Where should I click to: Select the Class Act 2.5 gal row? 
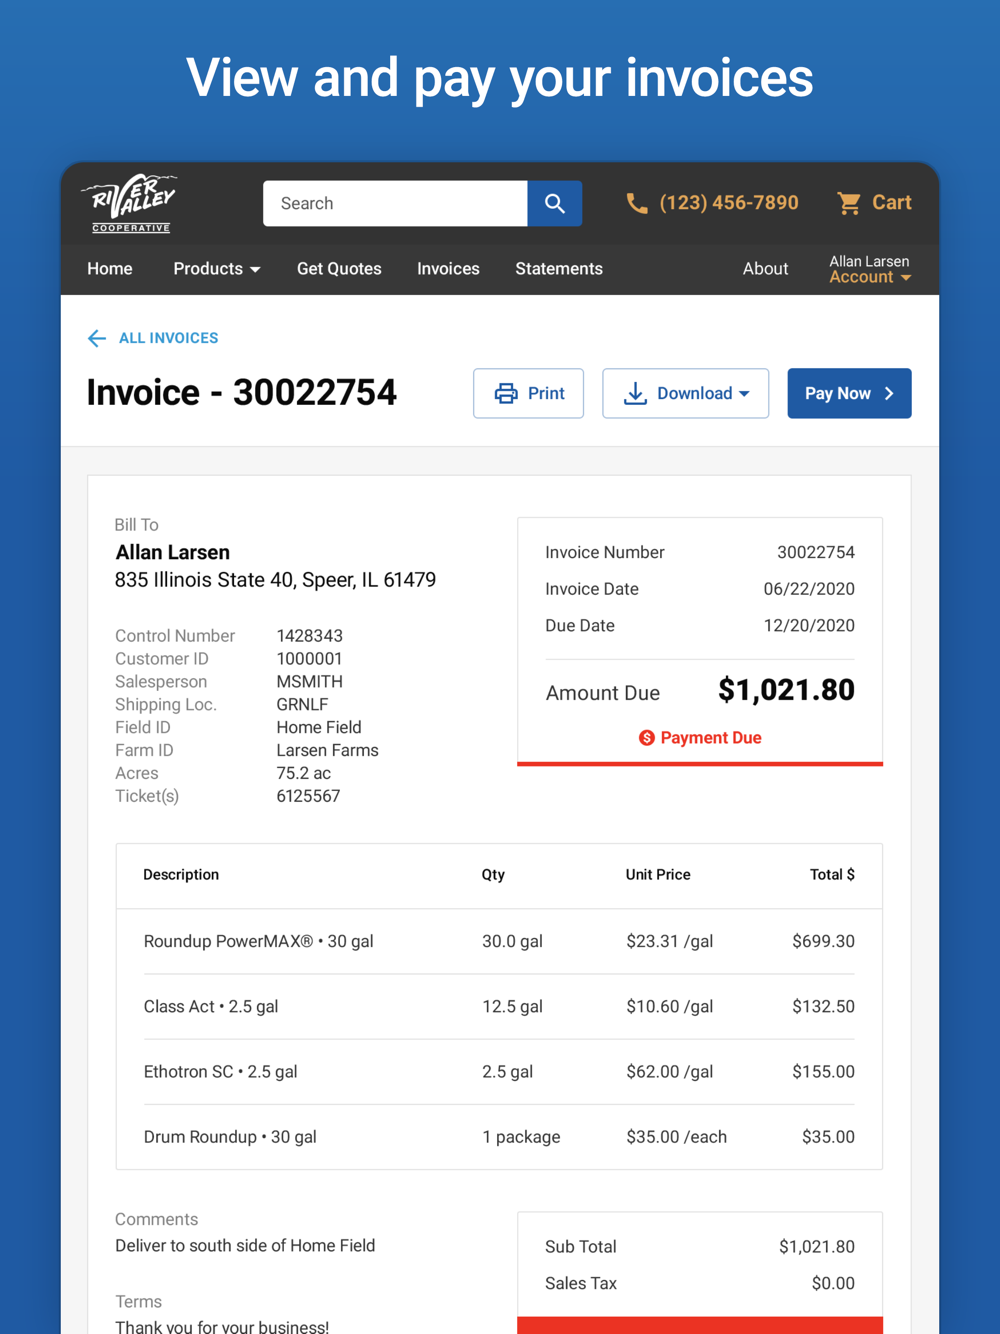tap(499, 1007)
